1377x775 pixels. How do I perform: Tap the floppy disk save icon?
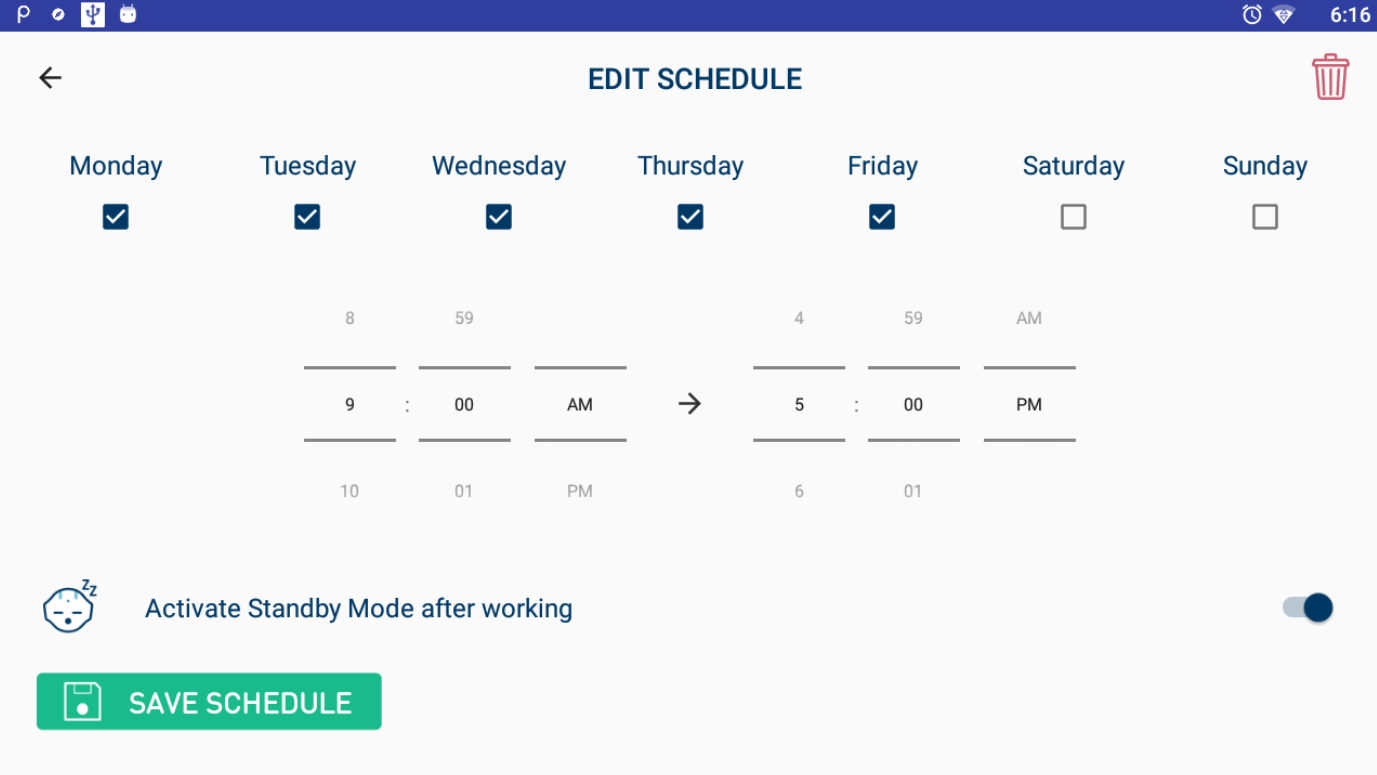[83, 702]
